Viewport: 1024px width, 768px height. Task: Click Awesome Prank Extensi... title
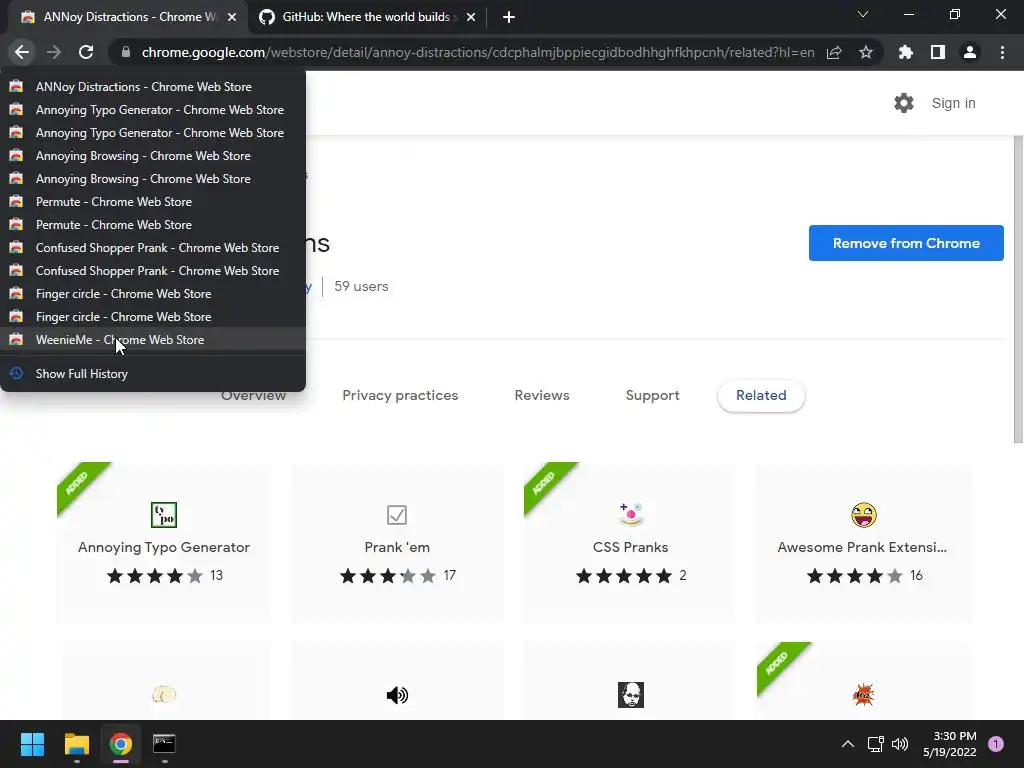click(x=862, y=547)
